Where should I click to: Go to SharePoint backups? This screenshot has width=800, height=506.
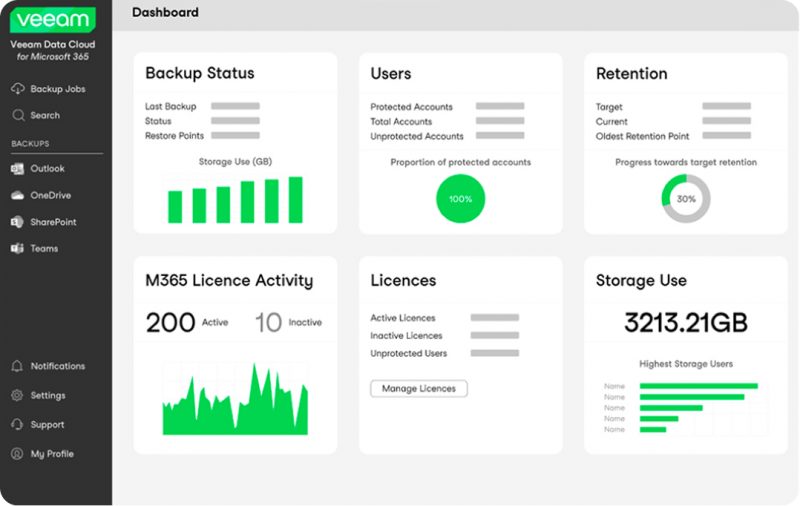[x=53, y=222]
